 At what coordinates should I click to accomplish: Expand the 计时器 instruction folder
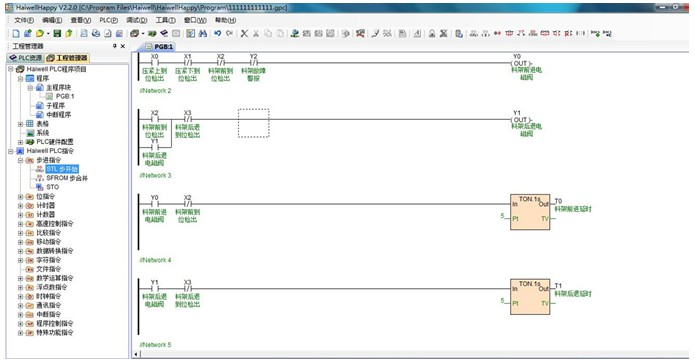[x=20, y=205]
